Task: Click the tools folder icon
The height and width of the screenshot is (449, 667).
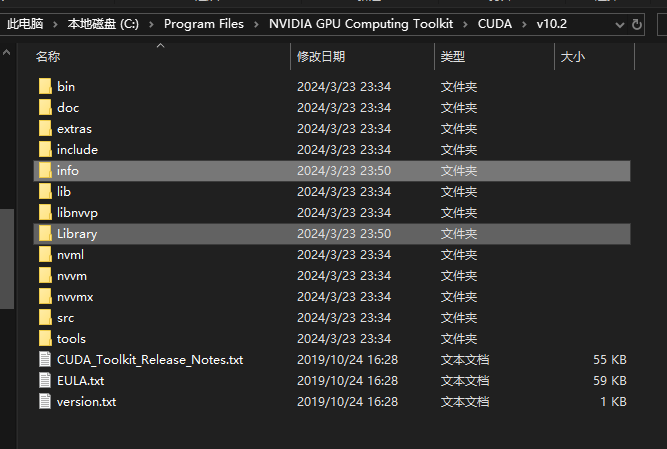Action: click(x=45, y=338)
